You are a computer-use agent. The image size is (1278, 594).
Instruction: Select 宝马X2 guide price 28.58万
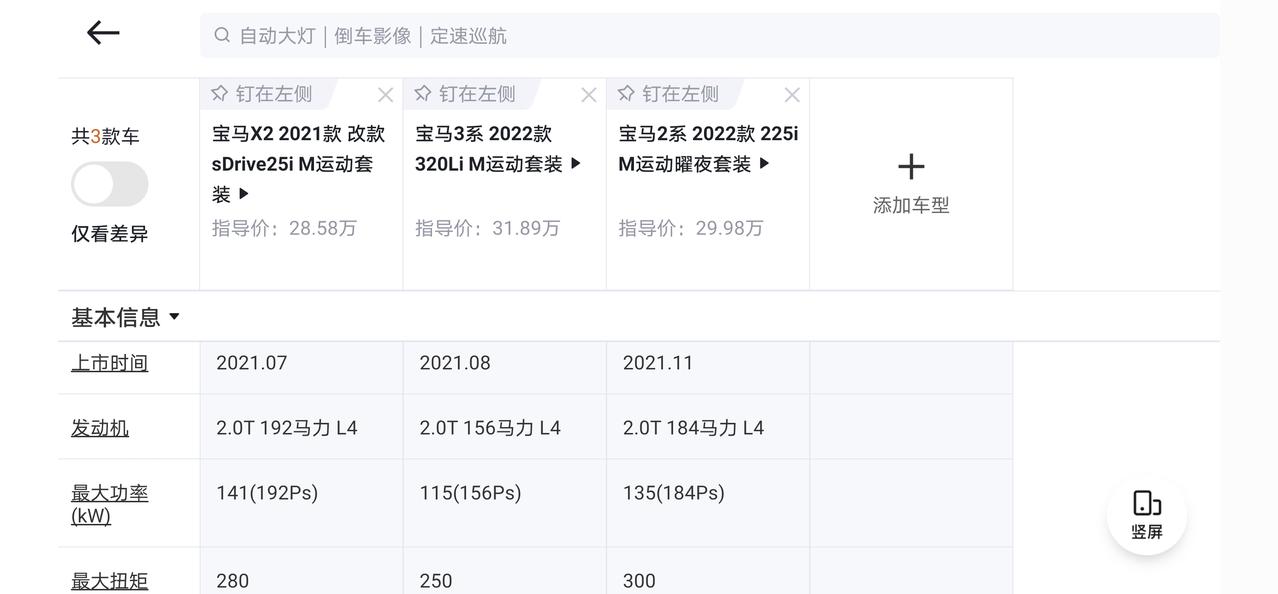pyautogui.click(x=284, y=228)
